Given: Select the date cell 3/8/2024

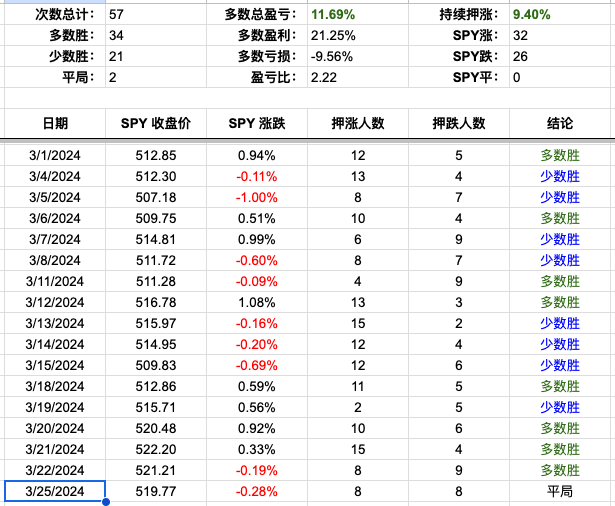Looking at the screenshot, I should (x=55, y=260).
